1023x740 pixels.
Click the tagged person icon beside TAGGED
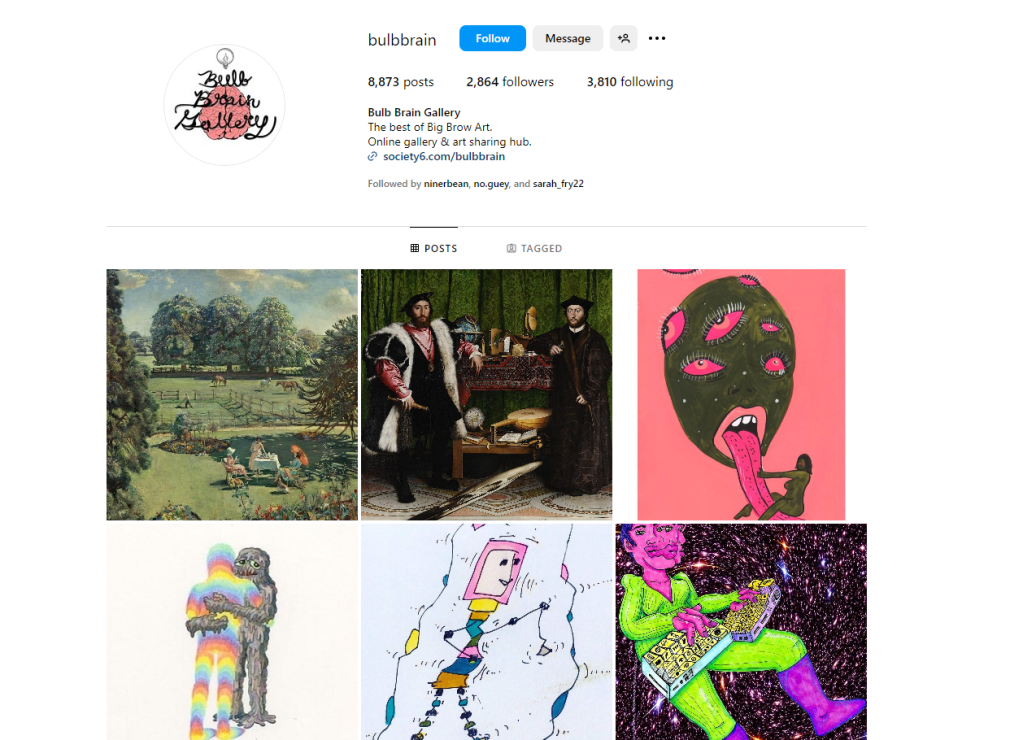click(512, 248)
